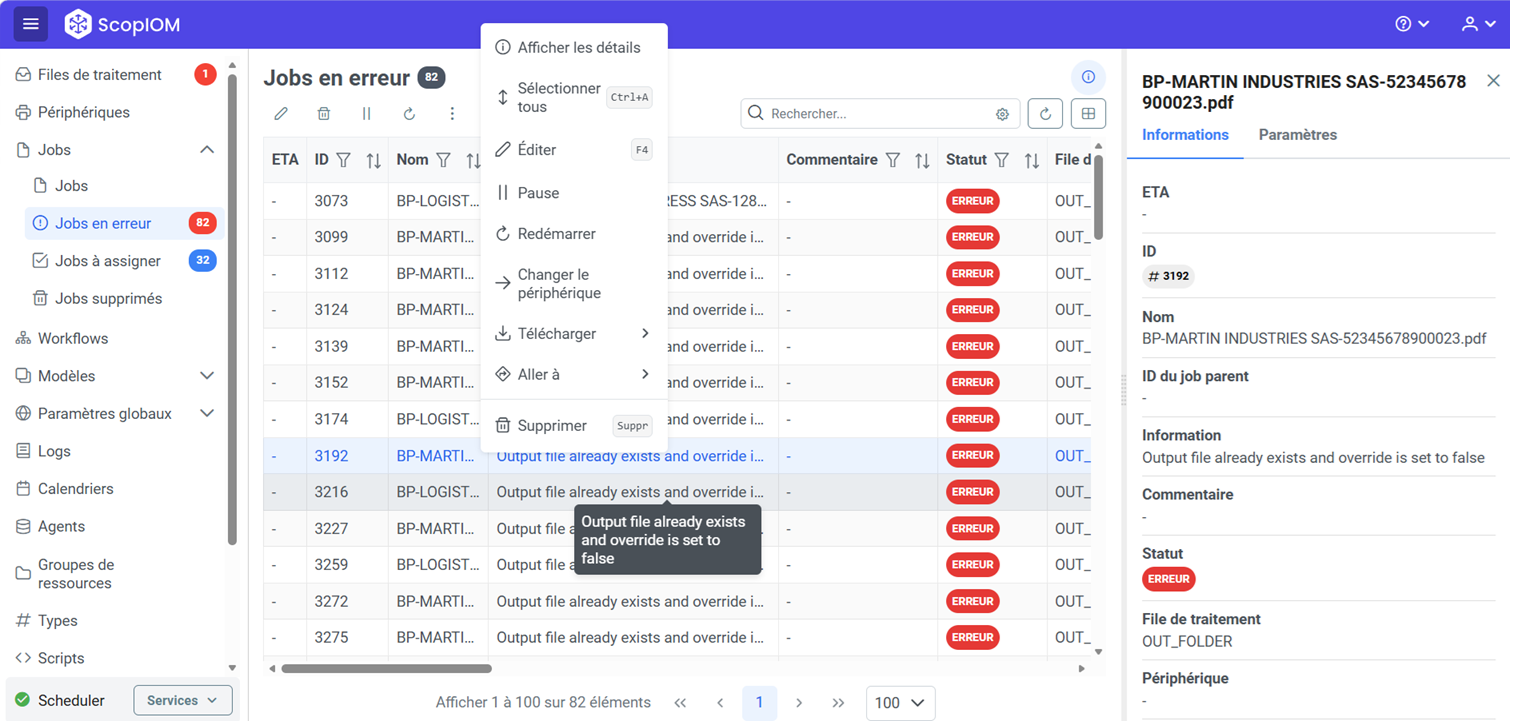The height and width of the screenshot is (724, 1517).
Task: Go to first page arrow
Action: click(681, 703)
